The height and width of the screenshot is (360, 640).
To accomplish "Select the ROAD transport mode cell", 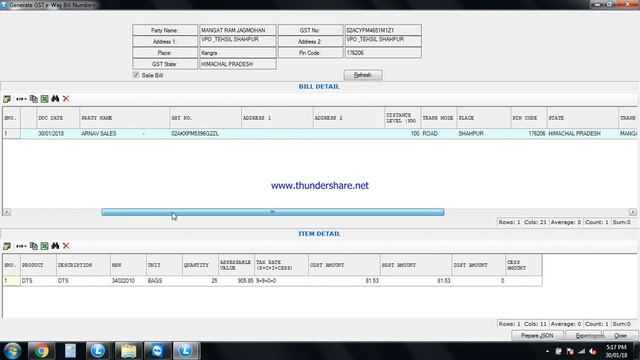I will coord(438,133).
